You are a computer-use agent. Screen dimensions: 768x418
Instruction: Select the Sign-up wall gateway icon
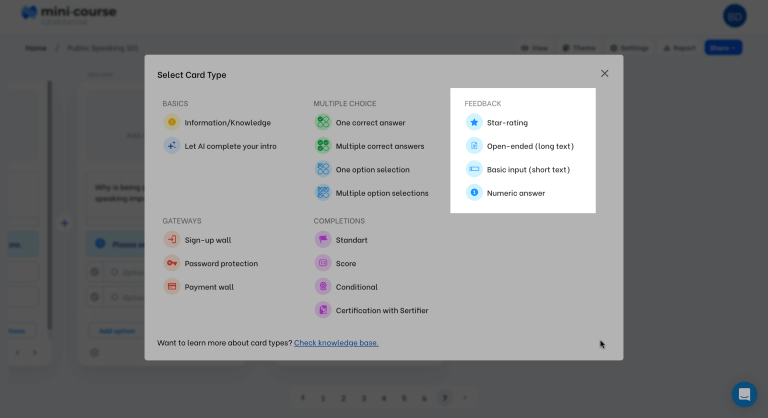click(172, 240)
